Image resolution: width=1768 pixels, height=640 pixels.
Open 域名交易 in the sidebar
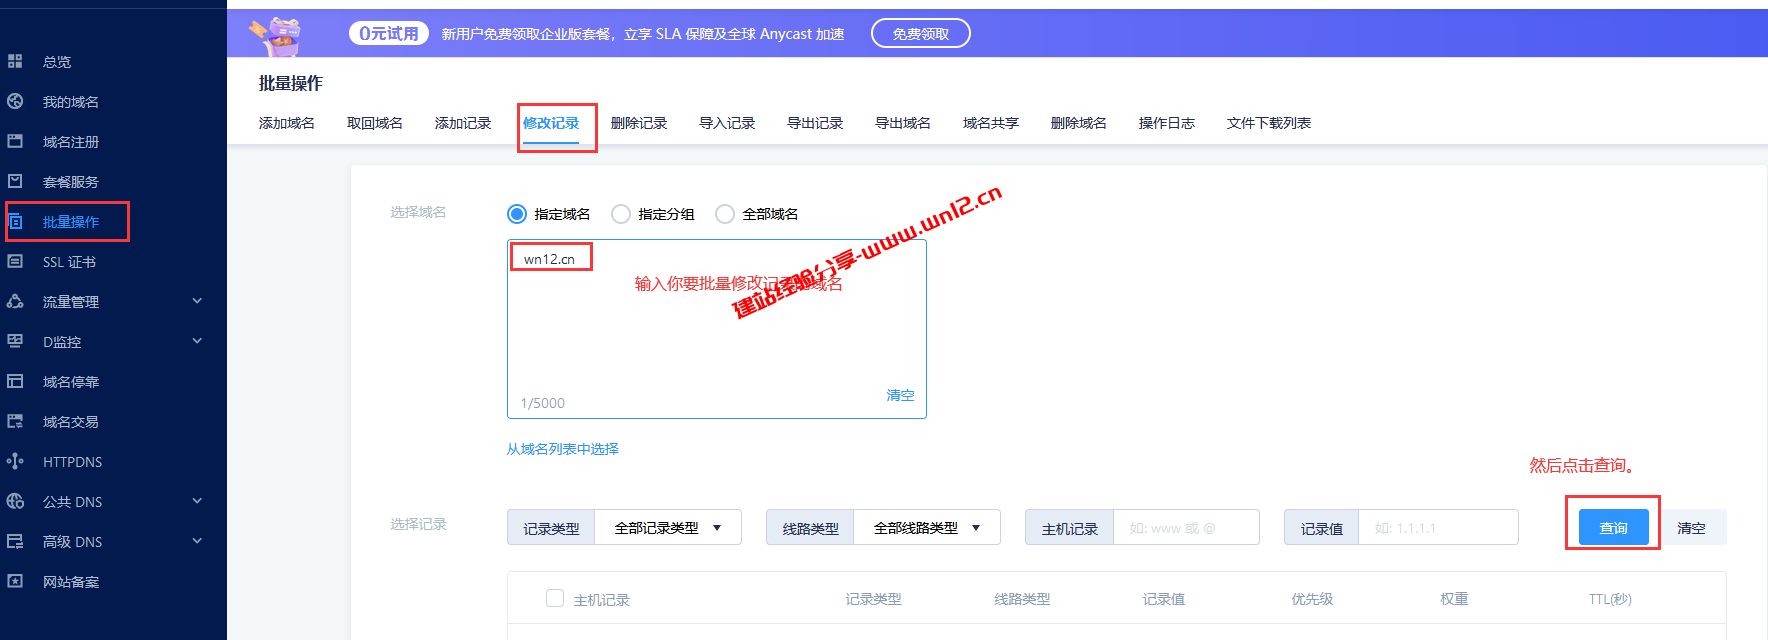tap(71, 421)
